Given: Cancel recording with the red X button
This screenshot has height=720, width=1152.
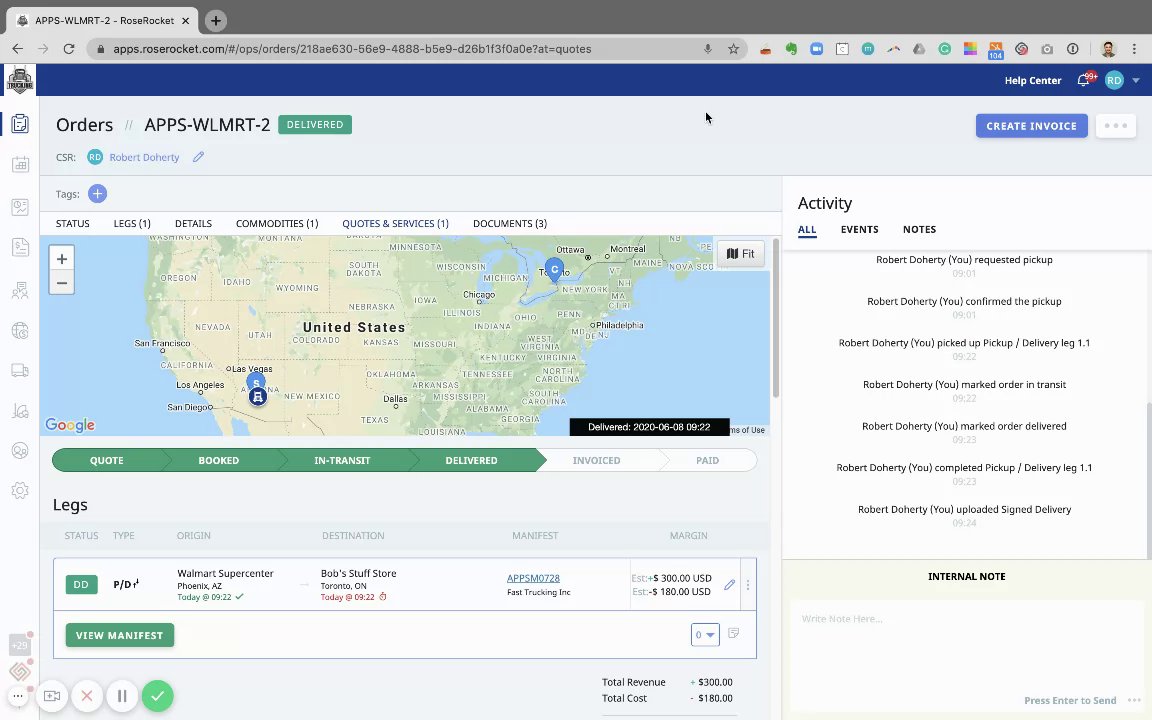Looking at the screenshot, I should tap(87, 696).
